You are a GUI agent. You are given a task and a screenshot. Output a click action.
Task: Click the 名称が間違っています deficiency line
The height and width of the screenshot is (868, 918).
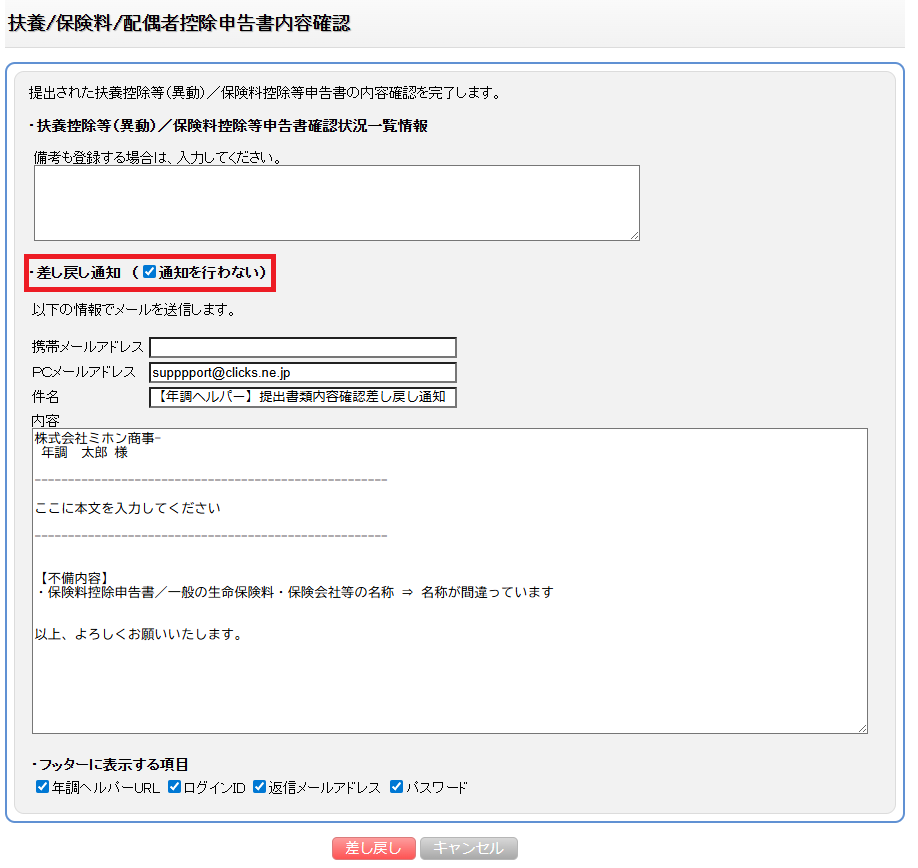[294, 592]
